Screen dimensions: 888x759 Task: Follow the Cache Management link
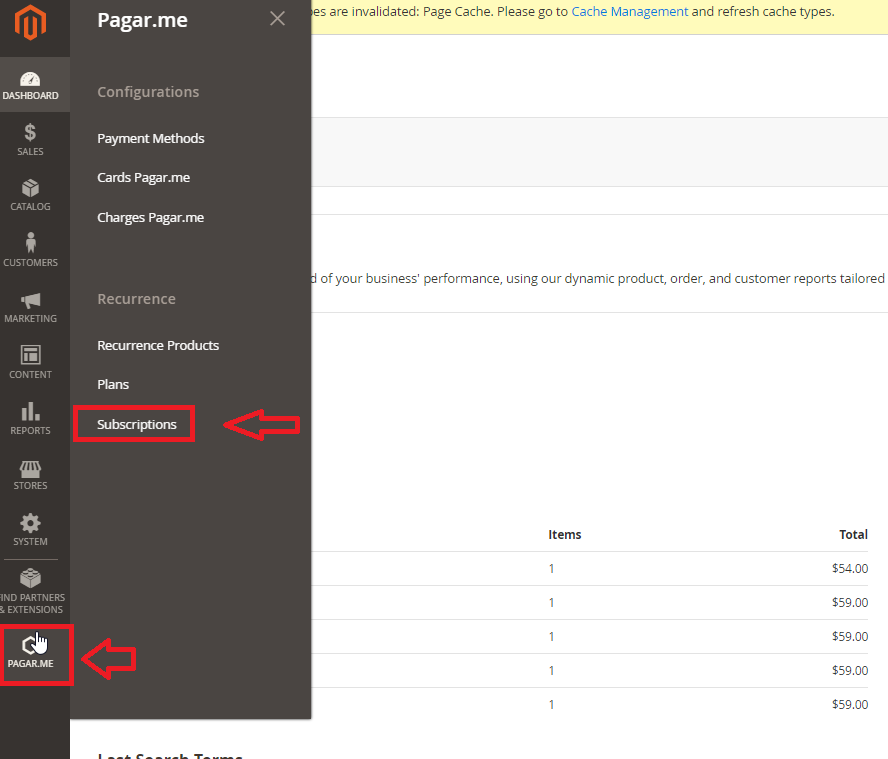pyautogui.click(x=630, y=11)
